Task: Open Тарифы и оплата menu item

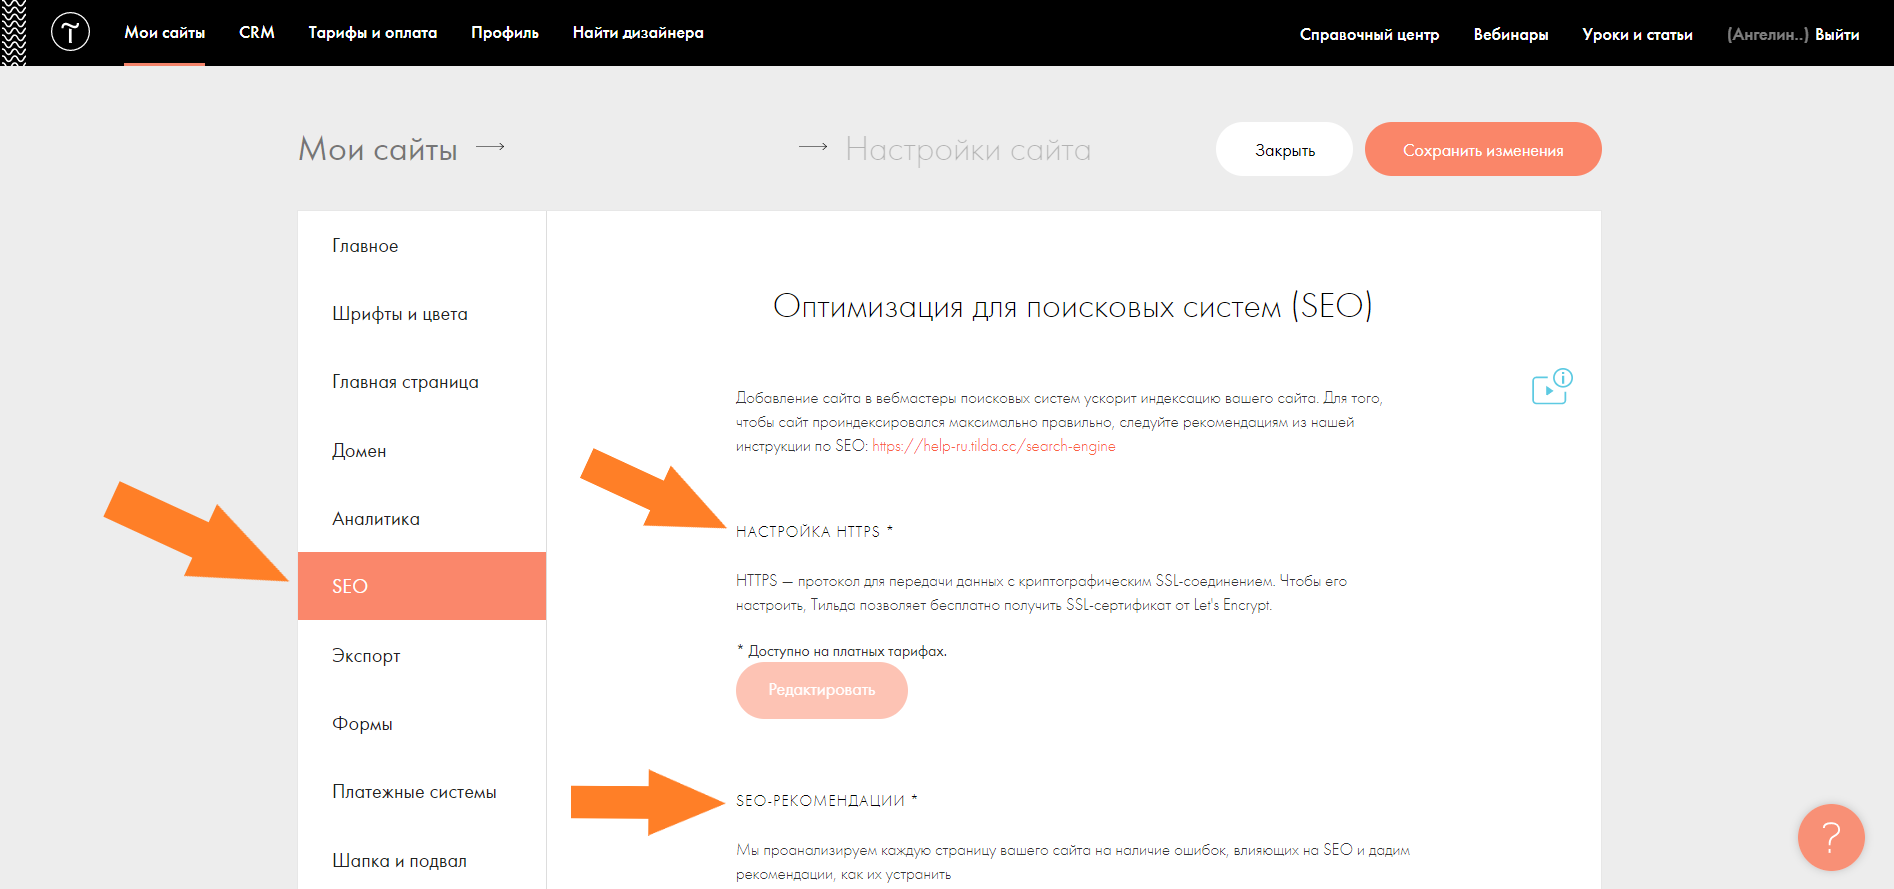Action: point(373,33)
